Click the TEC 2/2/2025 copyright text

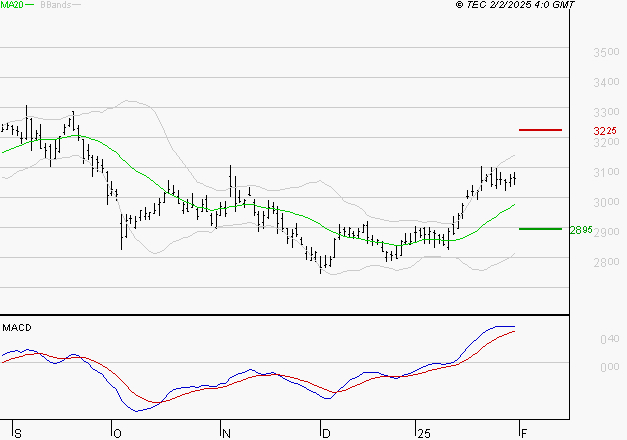[515, 4]
